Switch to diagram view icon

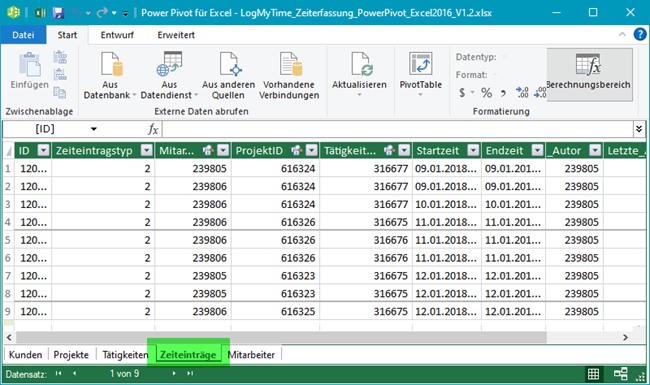621,374
